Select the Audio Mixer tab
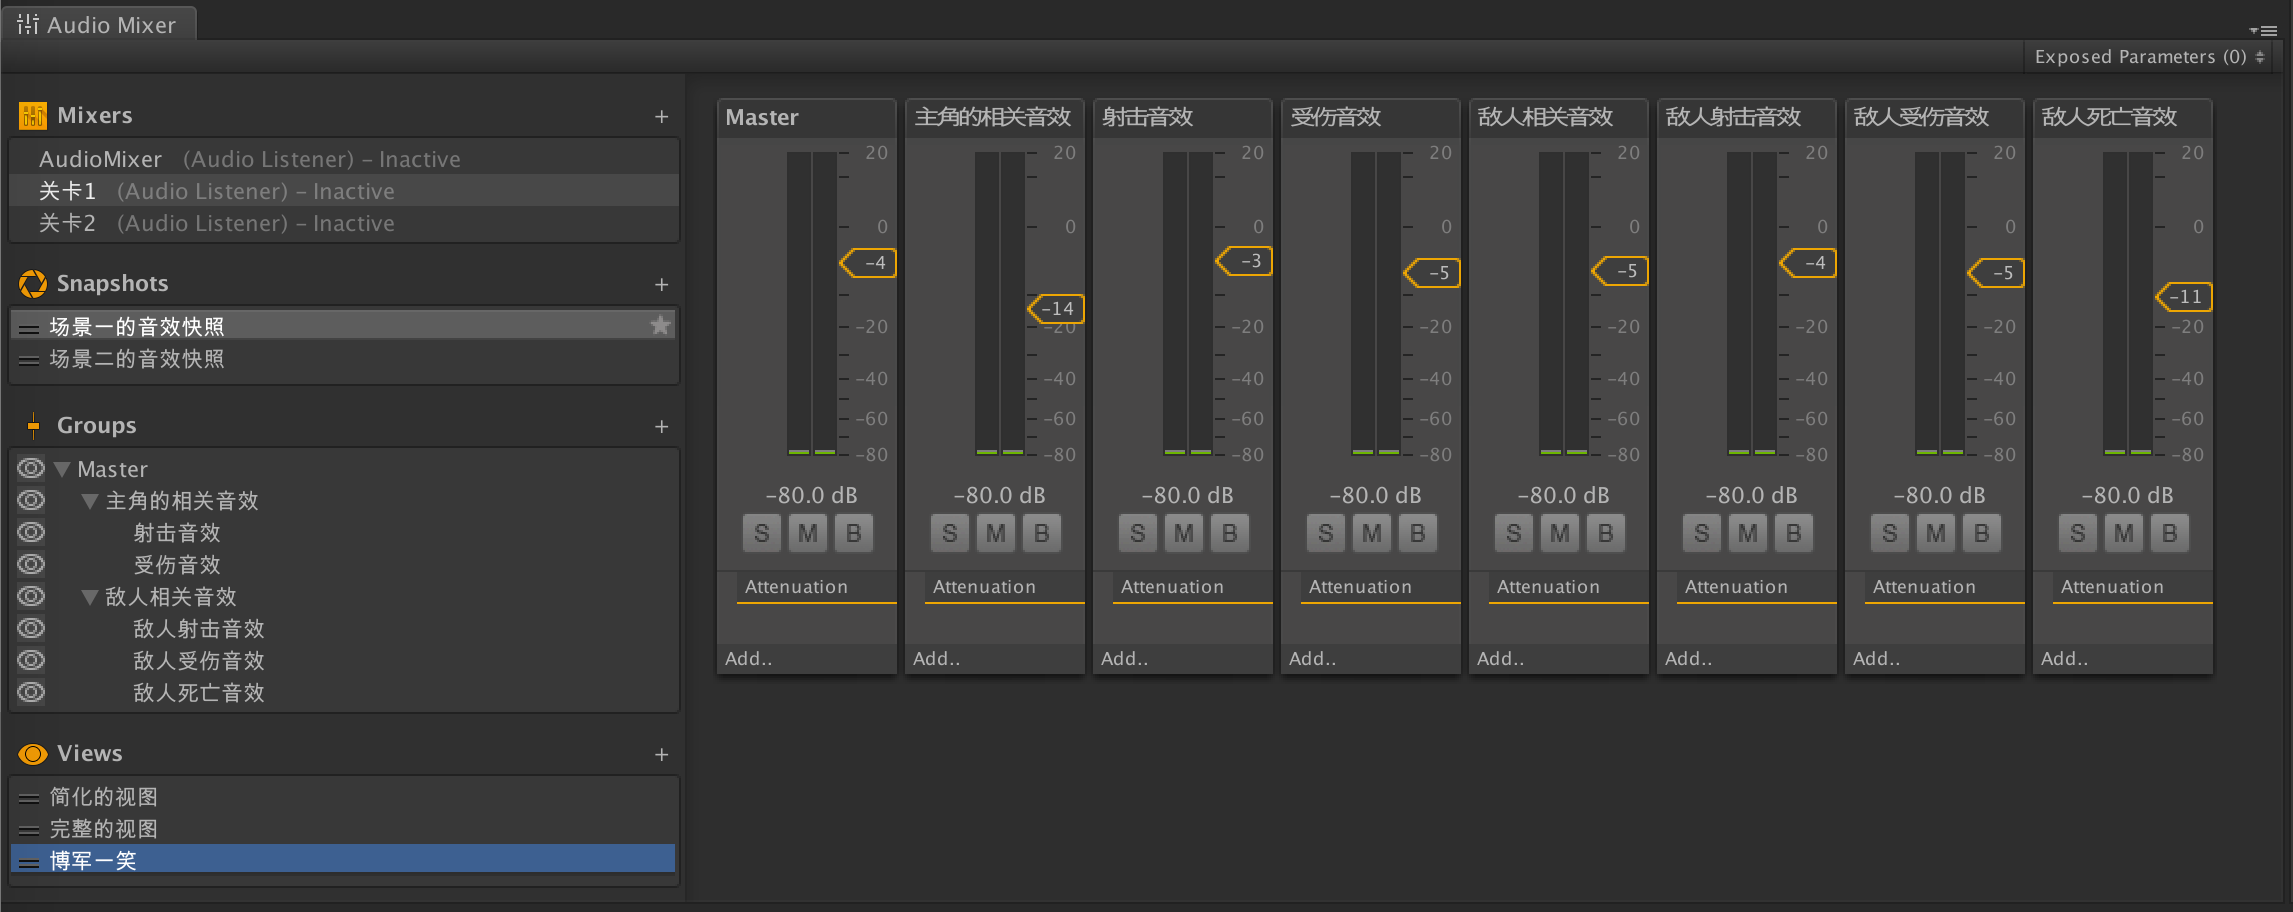This screenshot has height=912, width=2293. tap(98, 24)
